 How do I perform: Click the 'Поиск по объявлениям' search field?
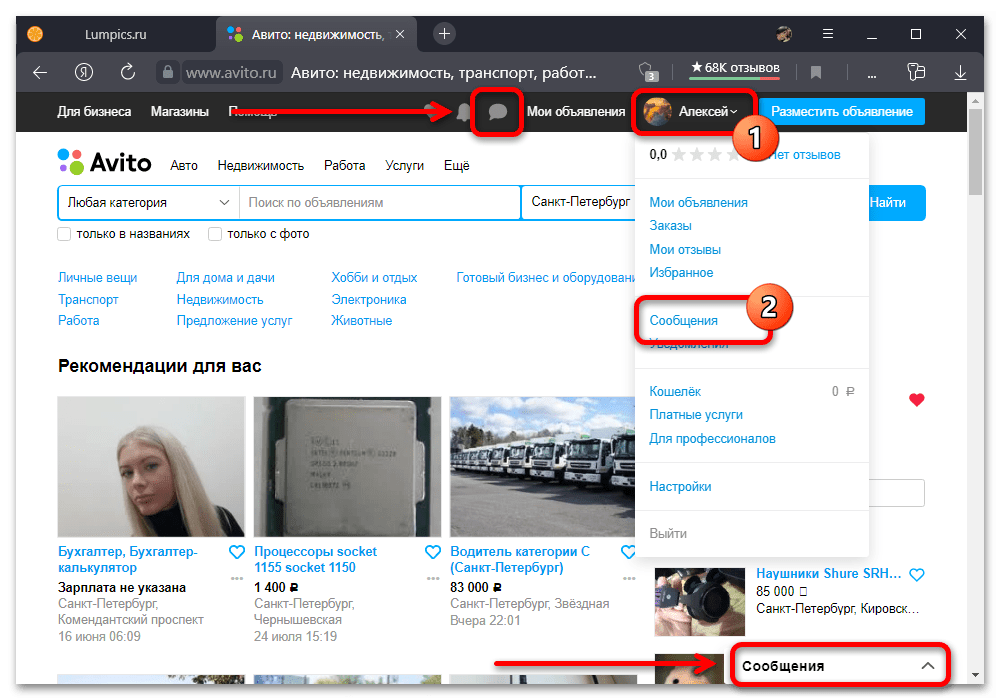pyautogui.click(x=380, y=202)
